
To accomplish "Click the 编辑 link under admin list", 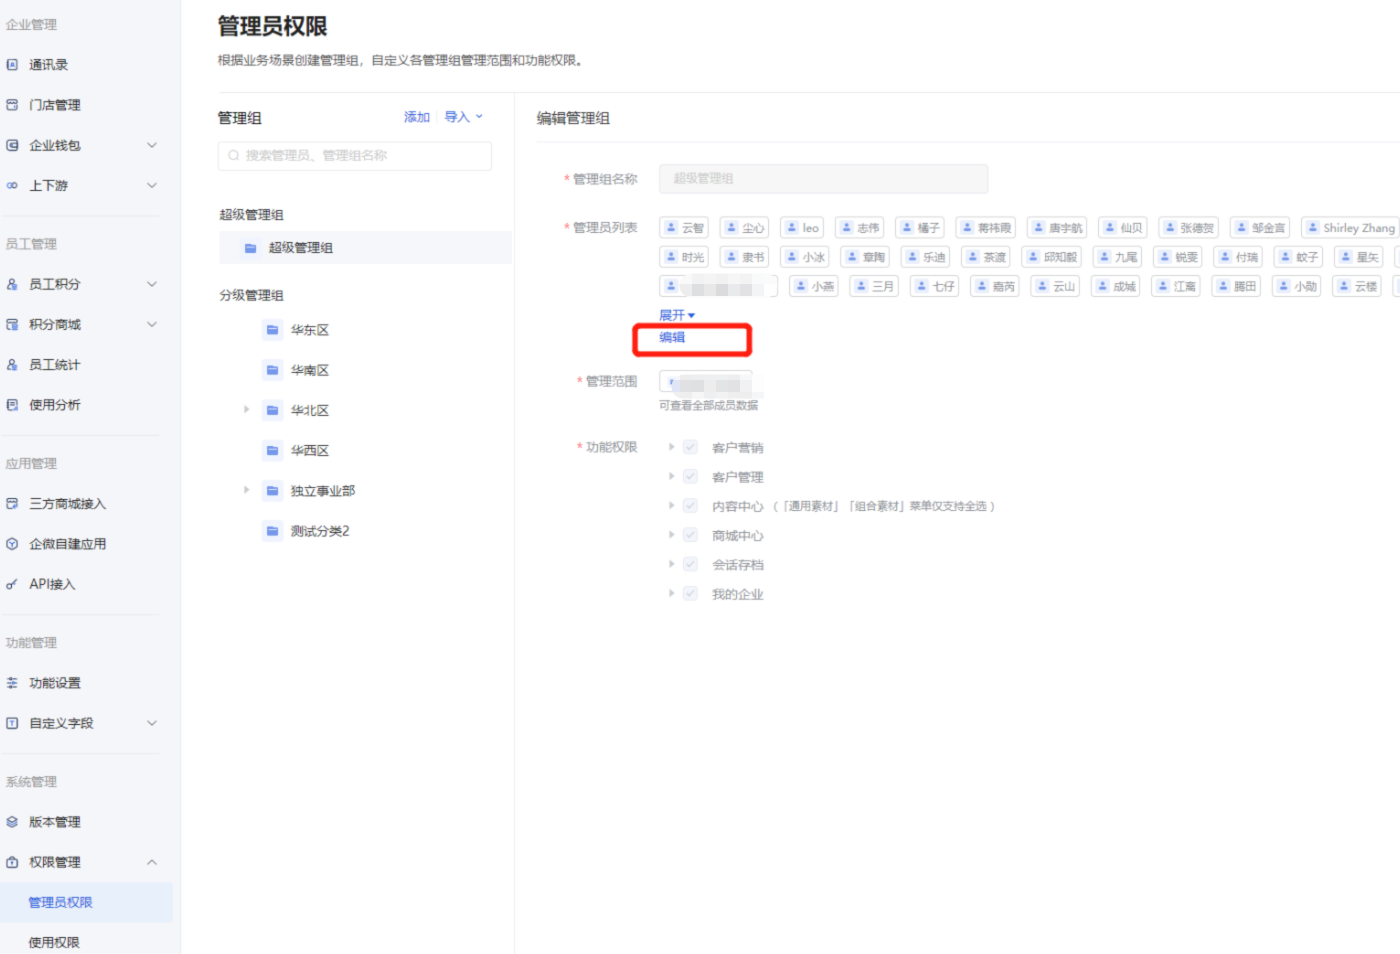I will point(672,338).
